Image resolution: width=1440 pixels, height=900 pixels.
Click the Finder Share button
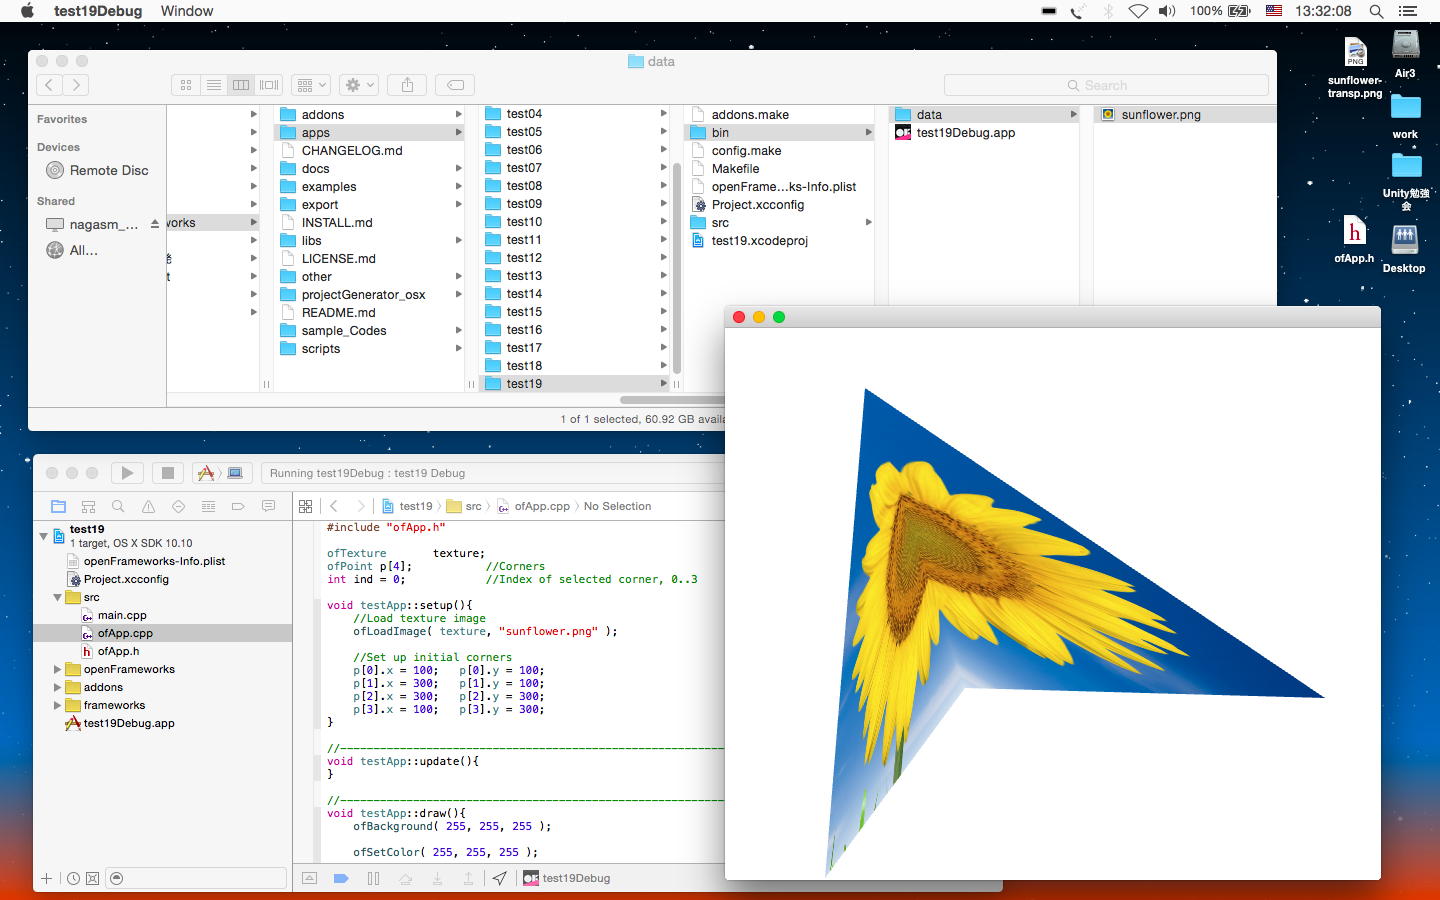(x=407, y=85)
